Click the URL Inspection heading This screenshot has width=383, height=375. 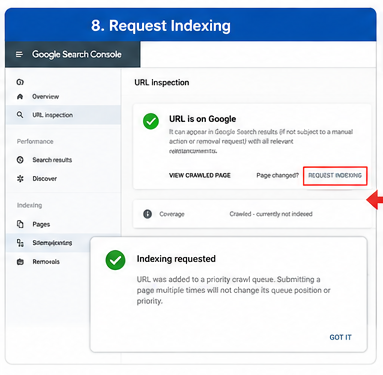162,82
